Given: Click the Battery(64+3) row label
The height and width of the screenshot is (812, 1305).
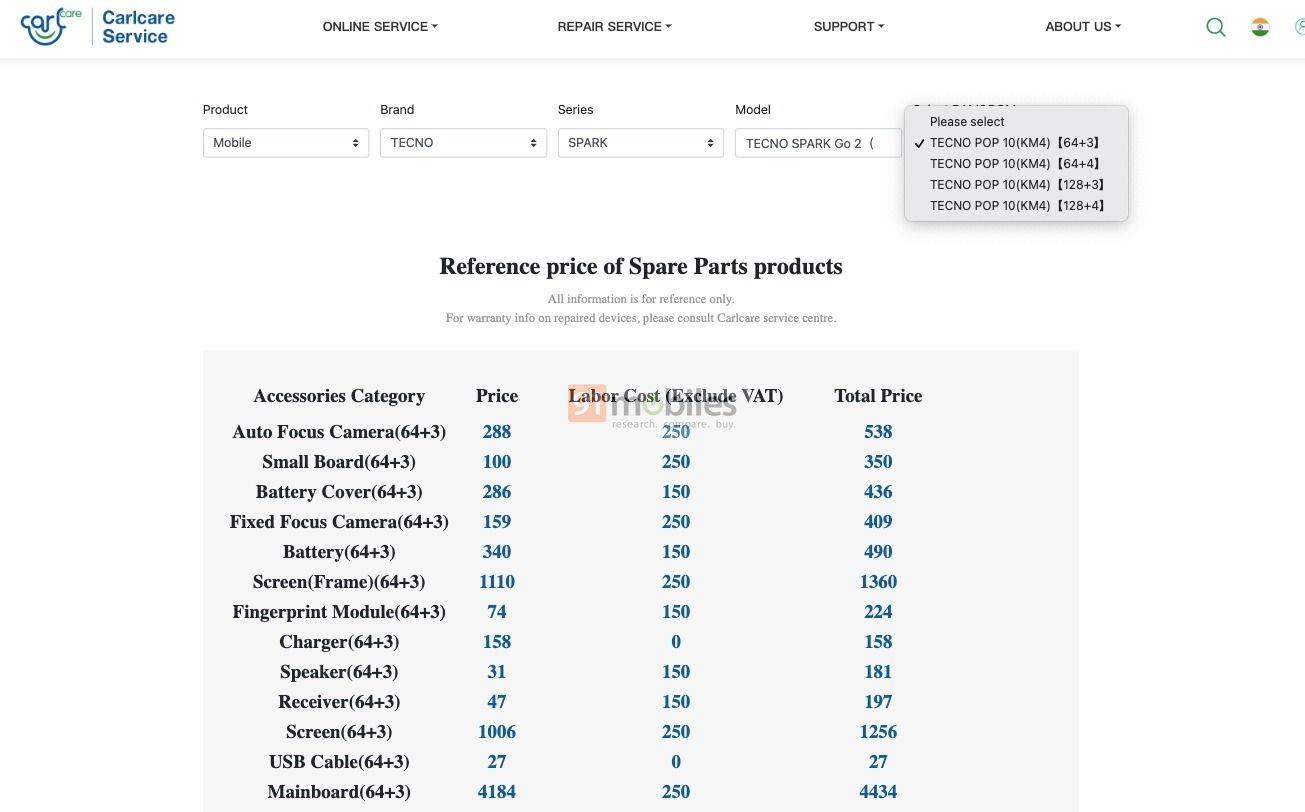Looking at the screenshot, I should [x=339, y=552].
